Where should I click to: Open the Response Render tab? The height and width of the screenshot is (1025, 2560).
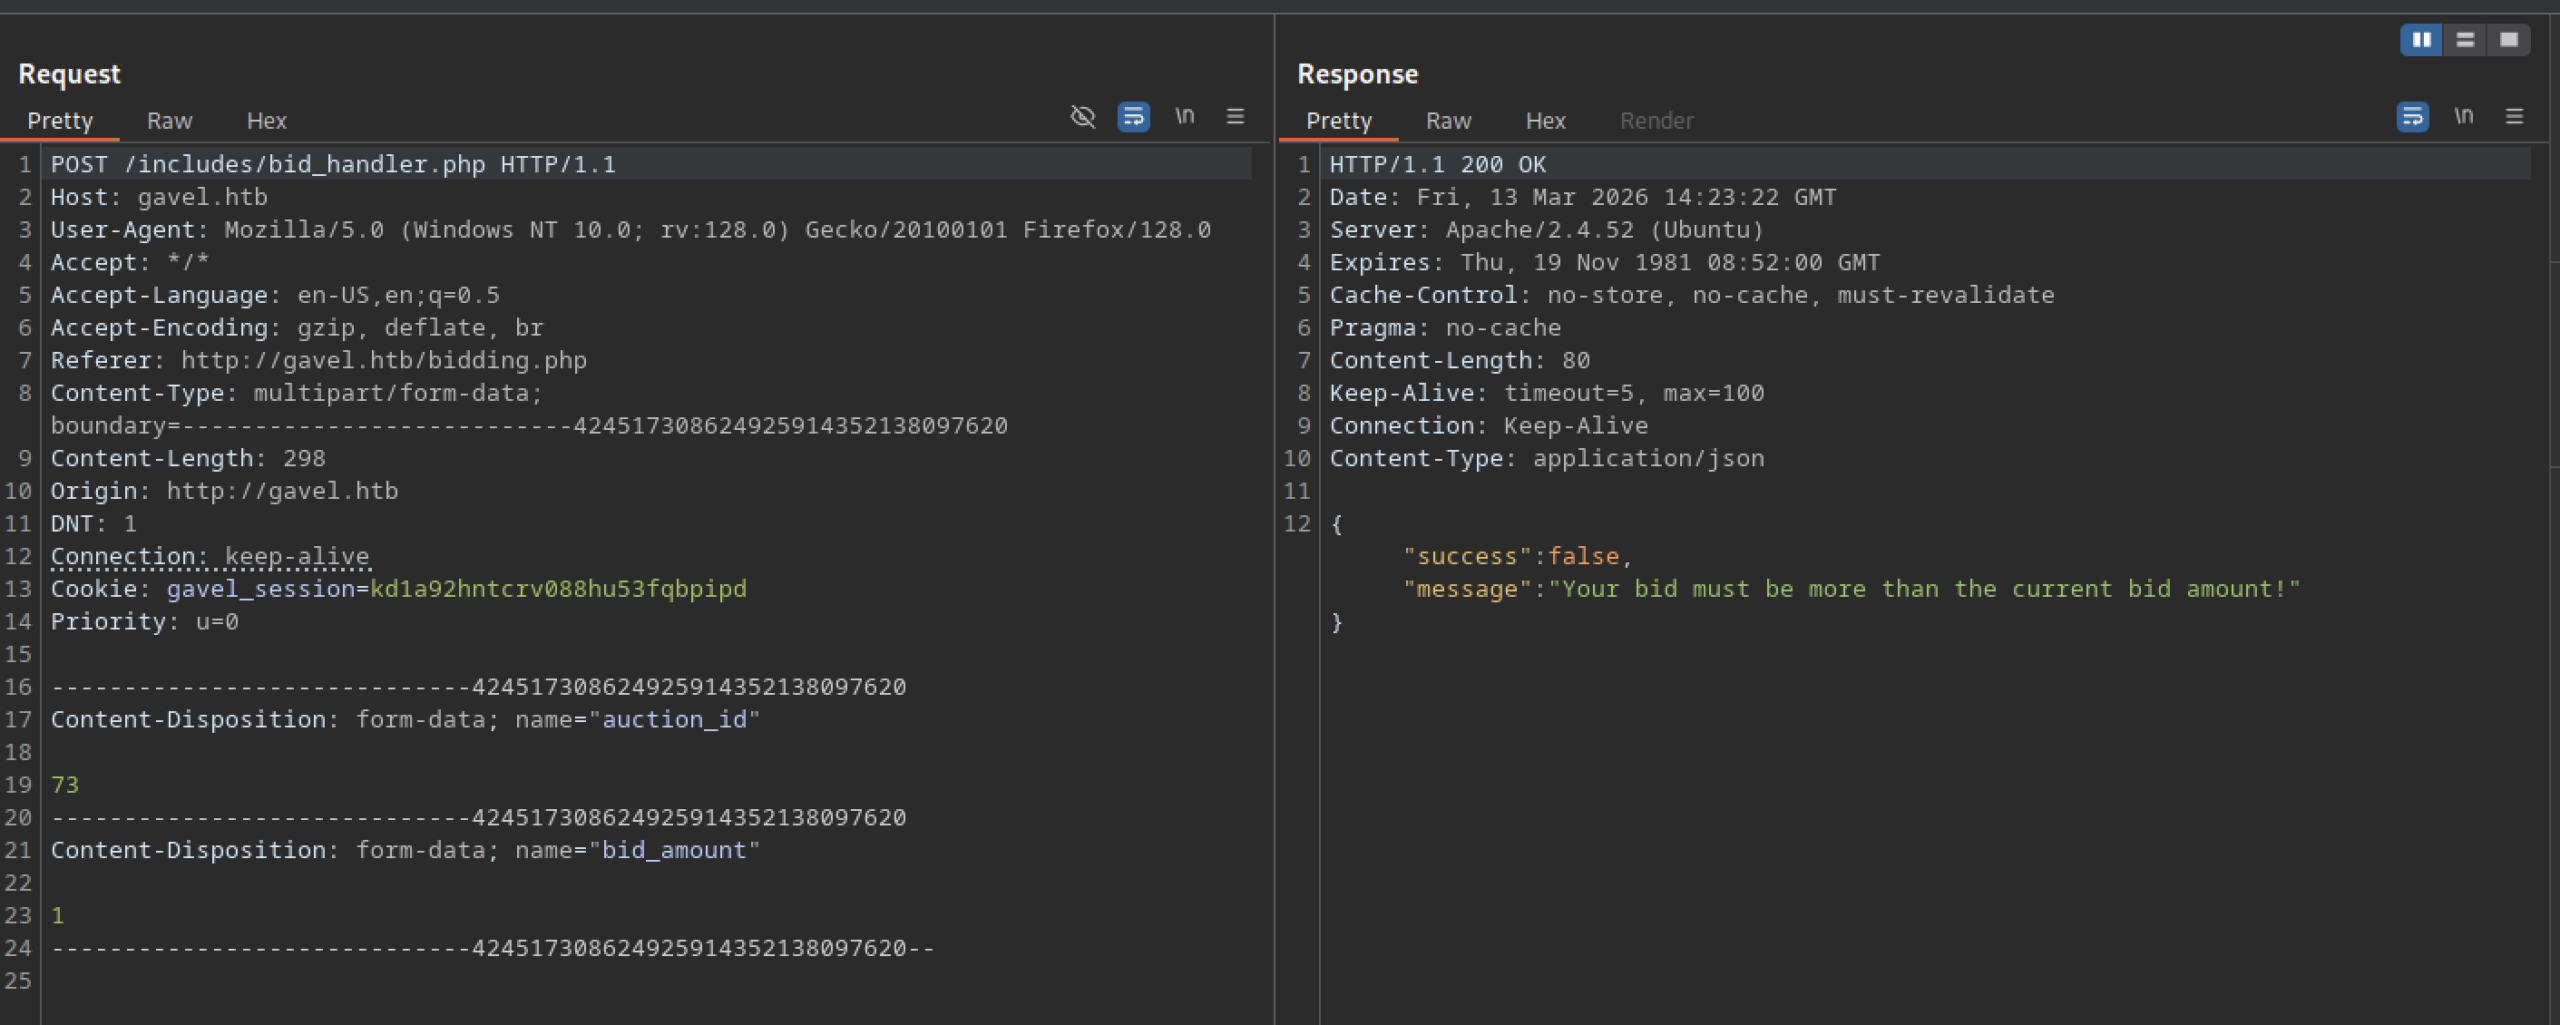1656,121
